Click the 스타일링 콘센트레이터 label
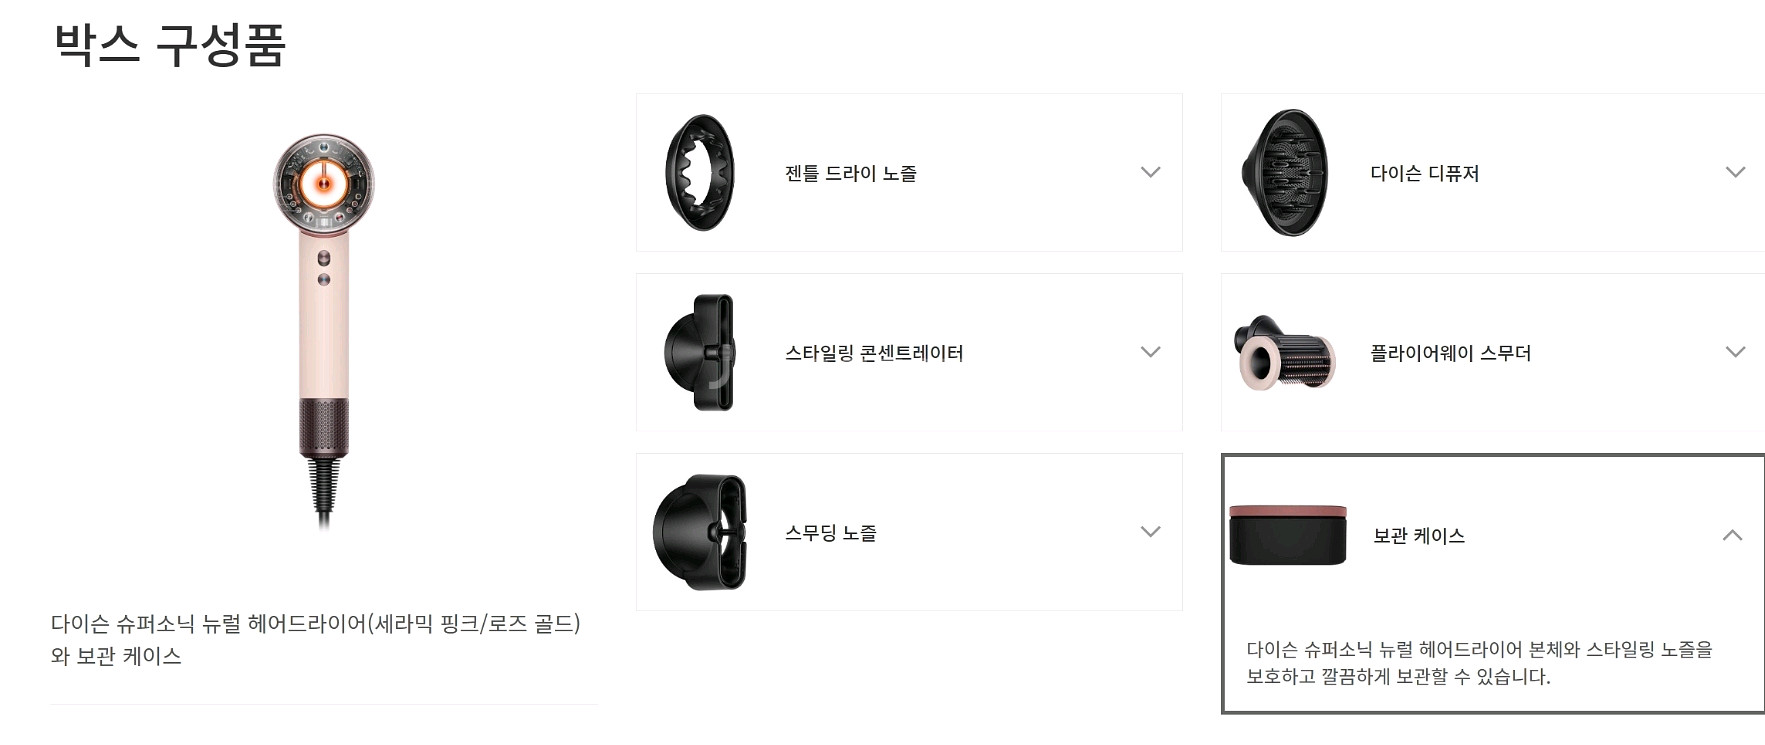The image size is (1765, 745). click(874, 353)
